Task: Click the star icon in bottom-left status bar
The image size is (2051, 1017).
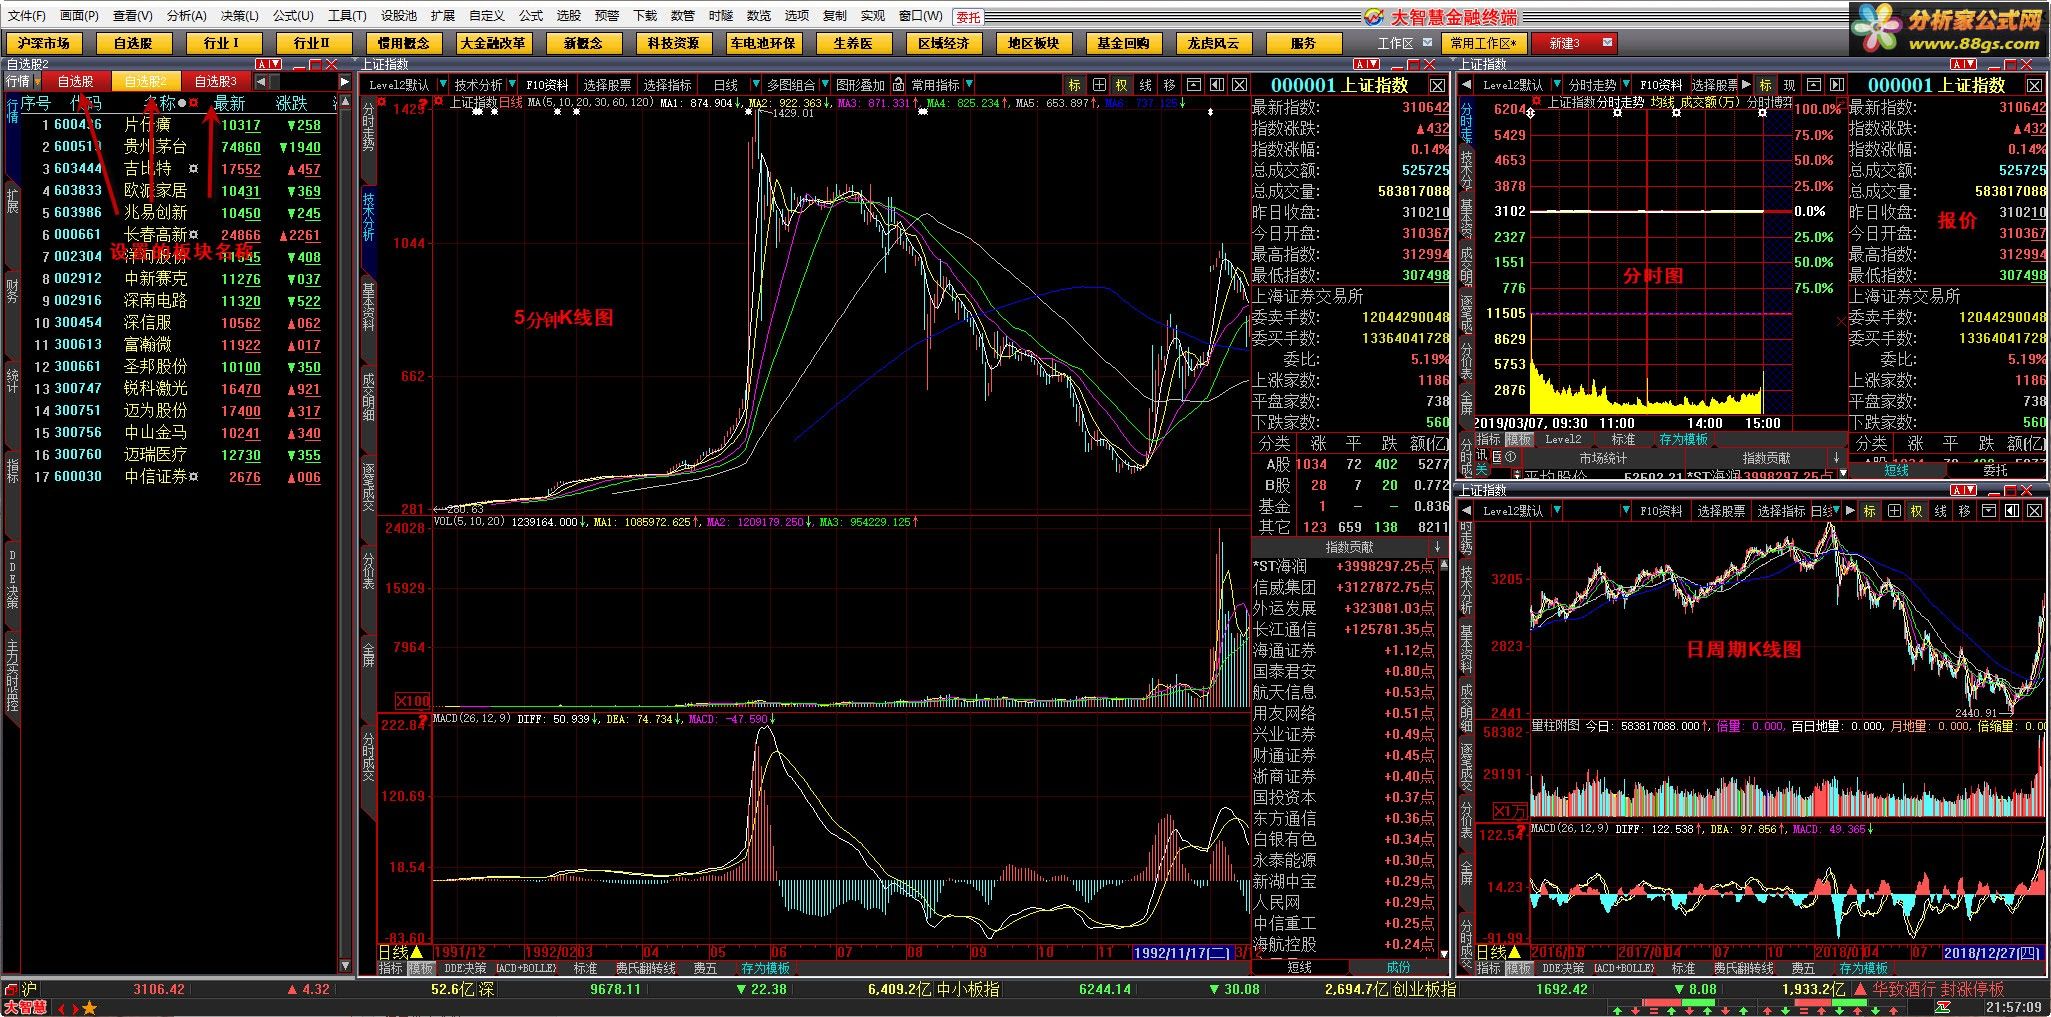Action: click(x=90, y=1008)
